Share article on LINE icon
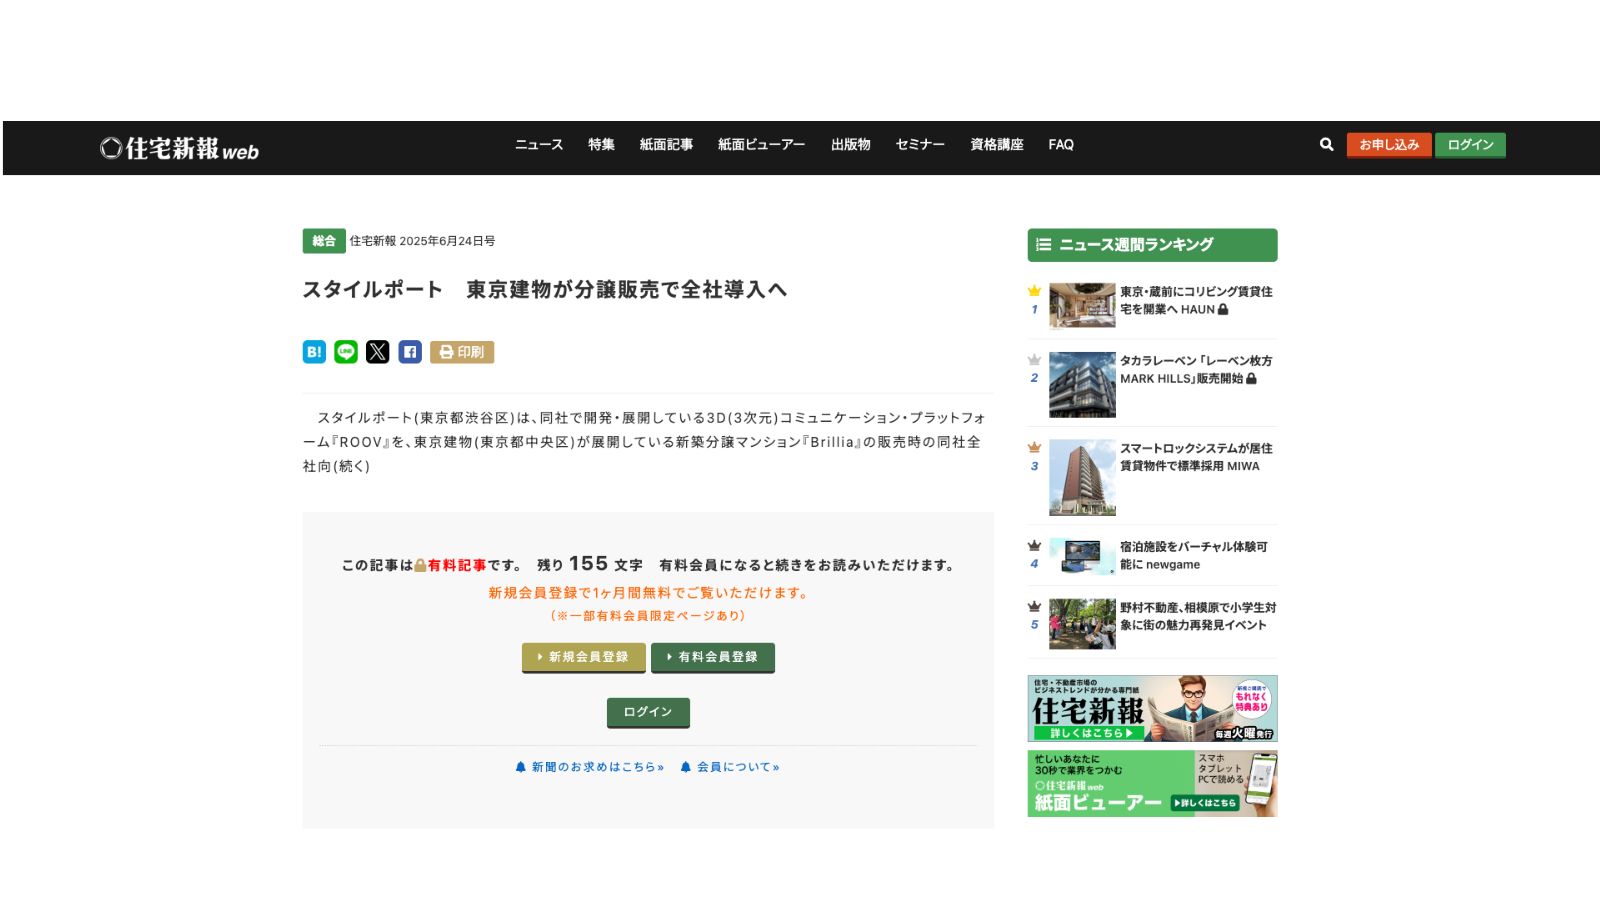This screenshot has width=1600, height=900. click(346, 352)
